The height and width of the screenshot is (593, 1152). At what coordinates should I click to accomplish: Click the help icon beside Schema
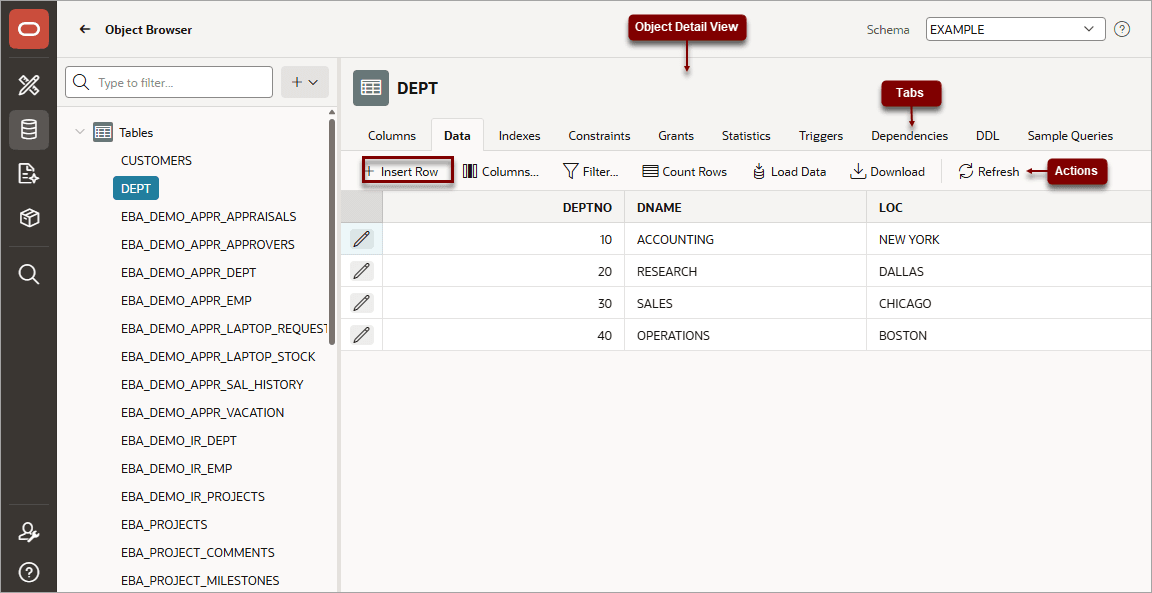[1122, 29]
